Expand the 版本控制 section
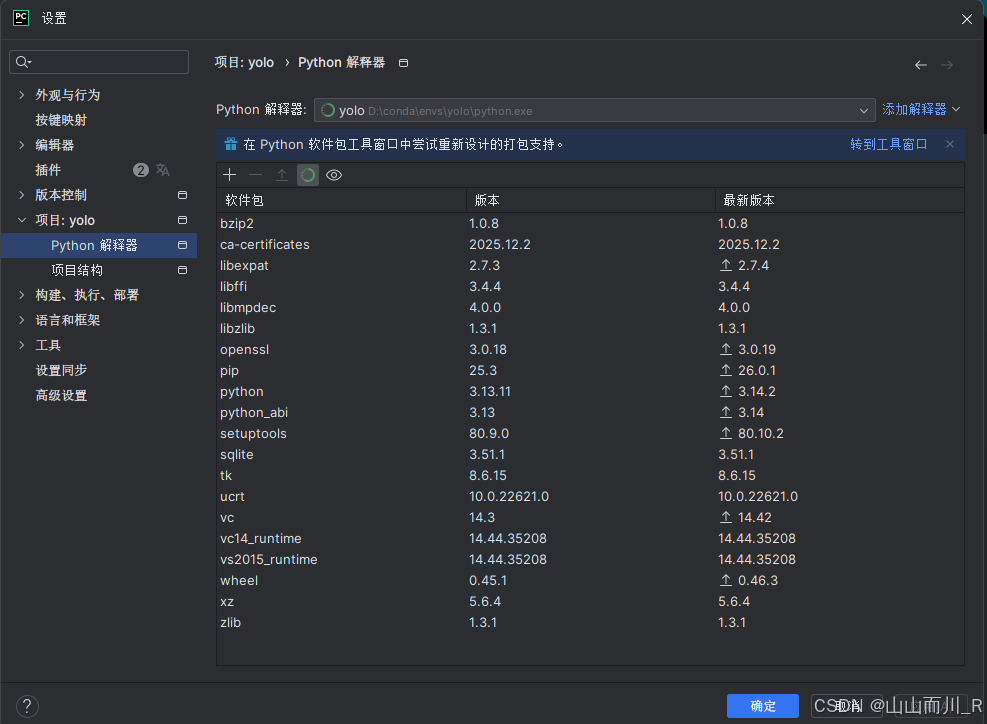 (21, 195)
